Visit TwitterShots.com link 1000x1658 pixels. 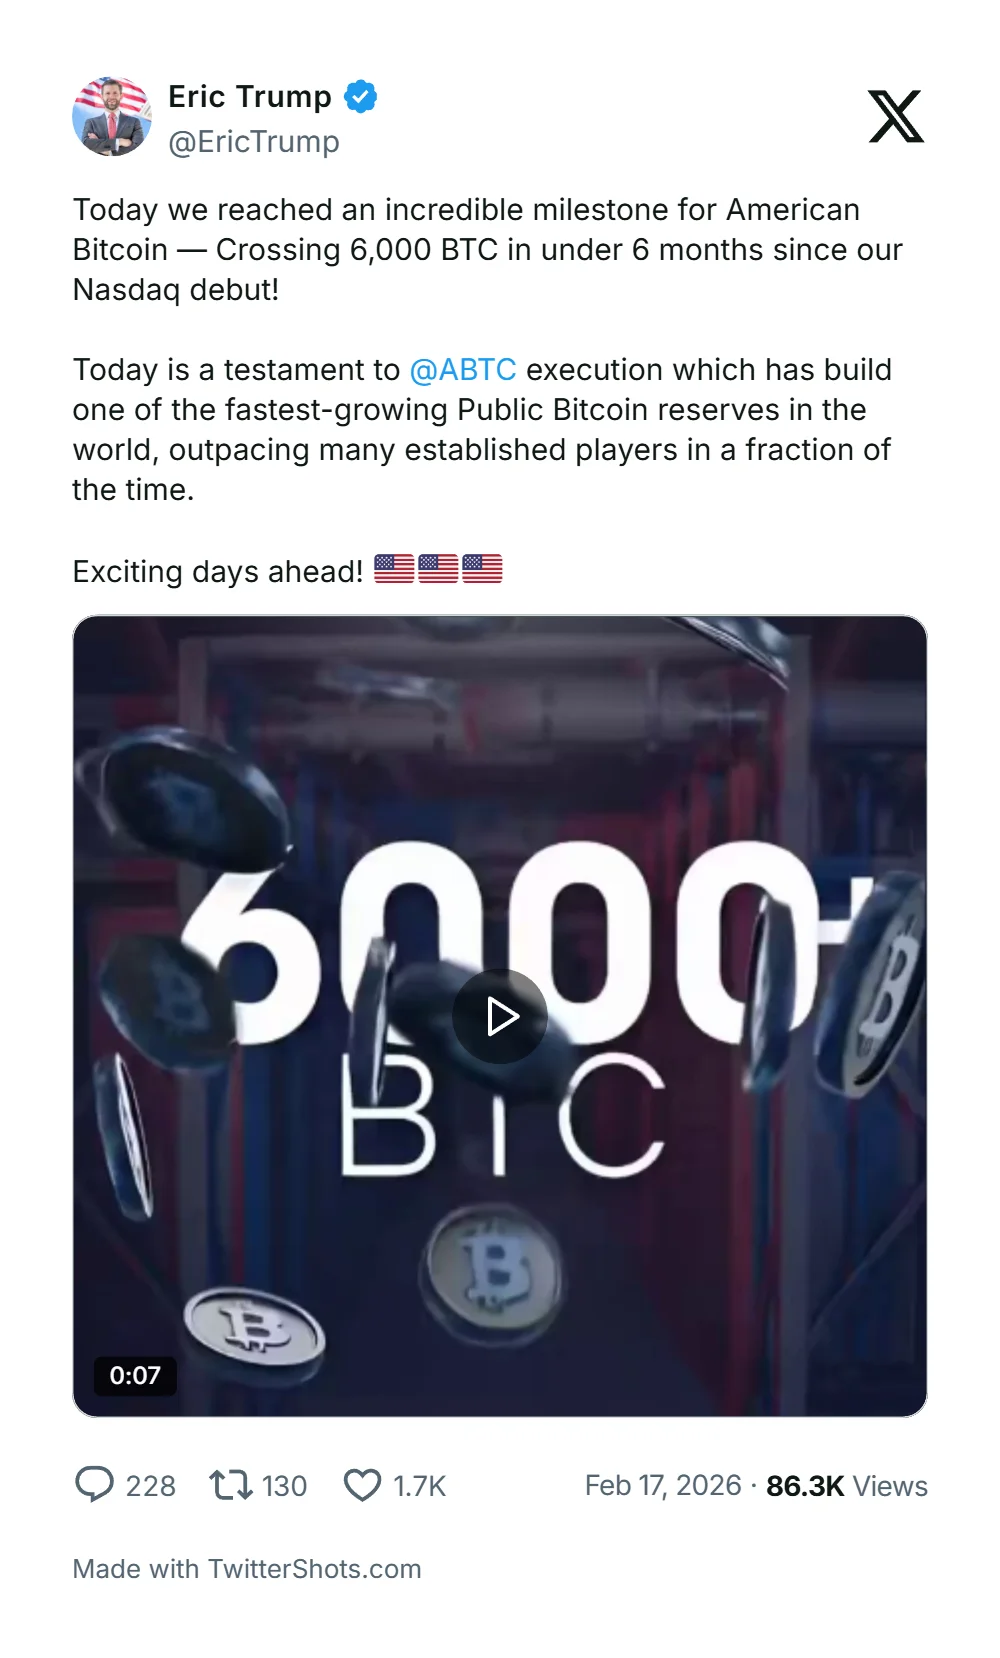click(313, 1569)
